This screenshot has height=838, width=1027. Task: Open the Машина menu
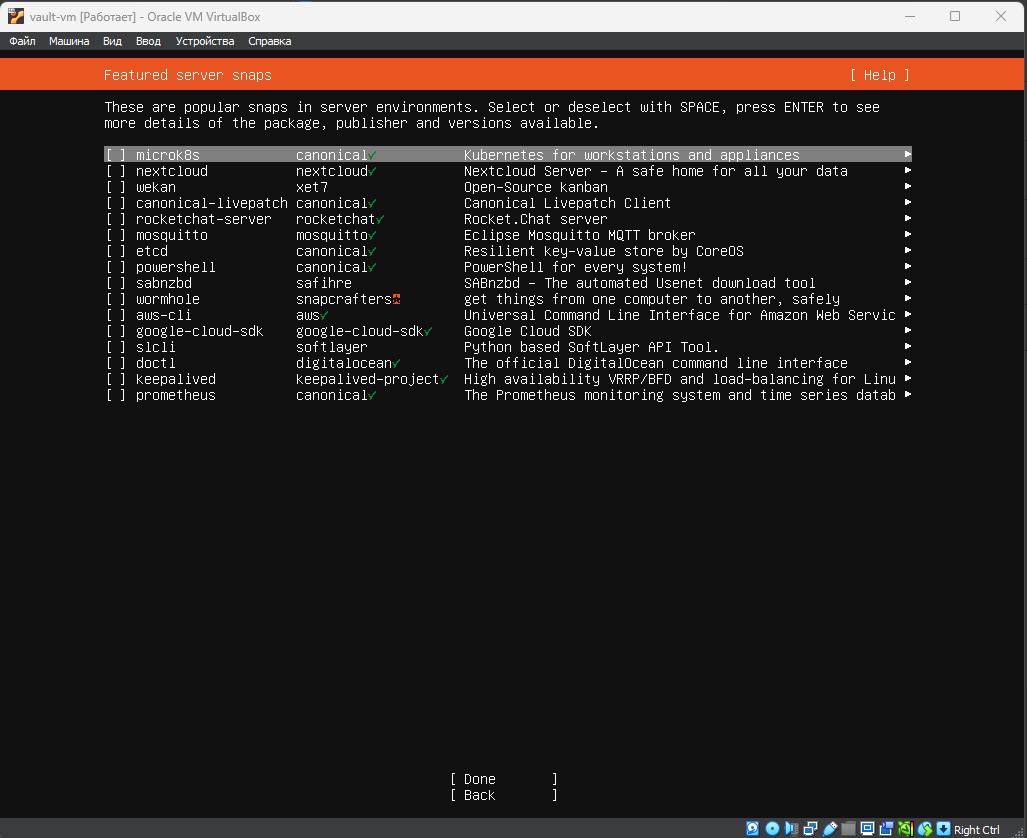69,41
